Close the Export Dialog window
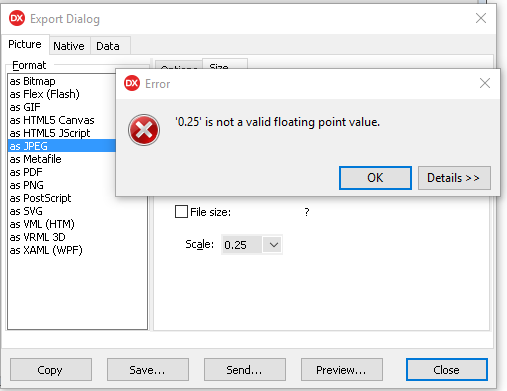 [x=481, y=18]
